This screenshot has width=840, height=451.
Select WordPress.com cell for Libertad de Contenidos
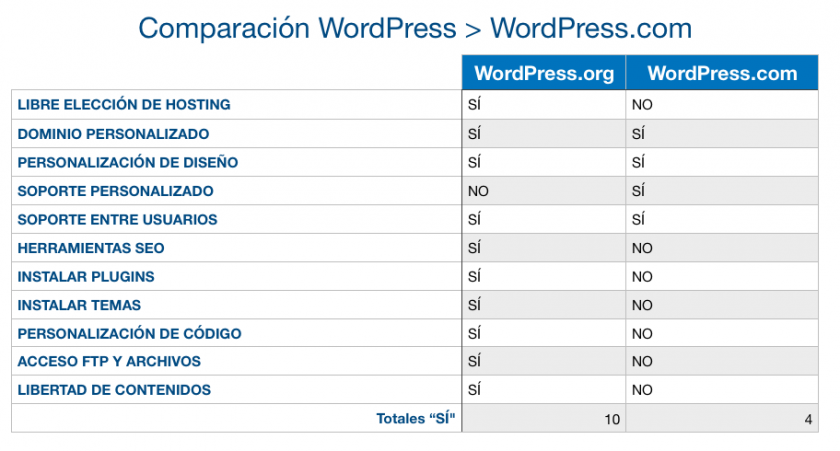(x=722, y=389)
